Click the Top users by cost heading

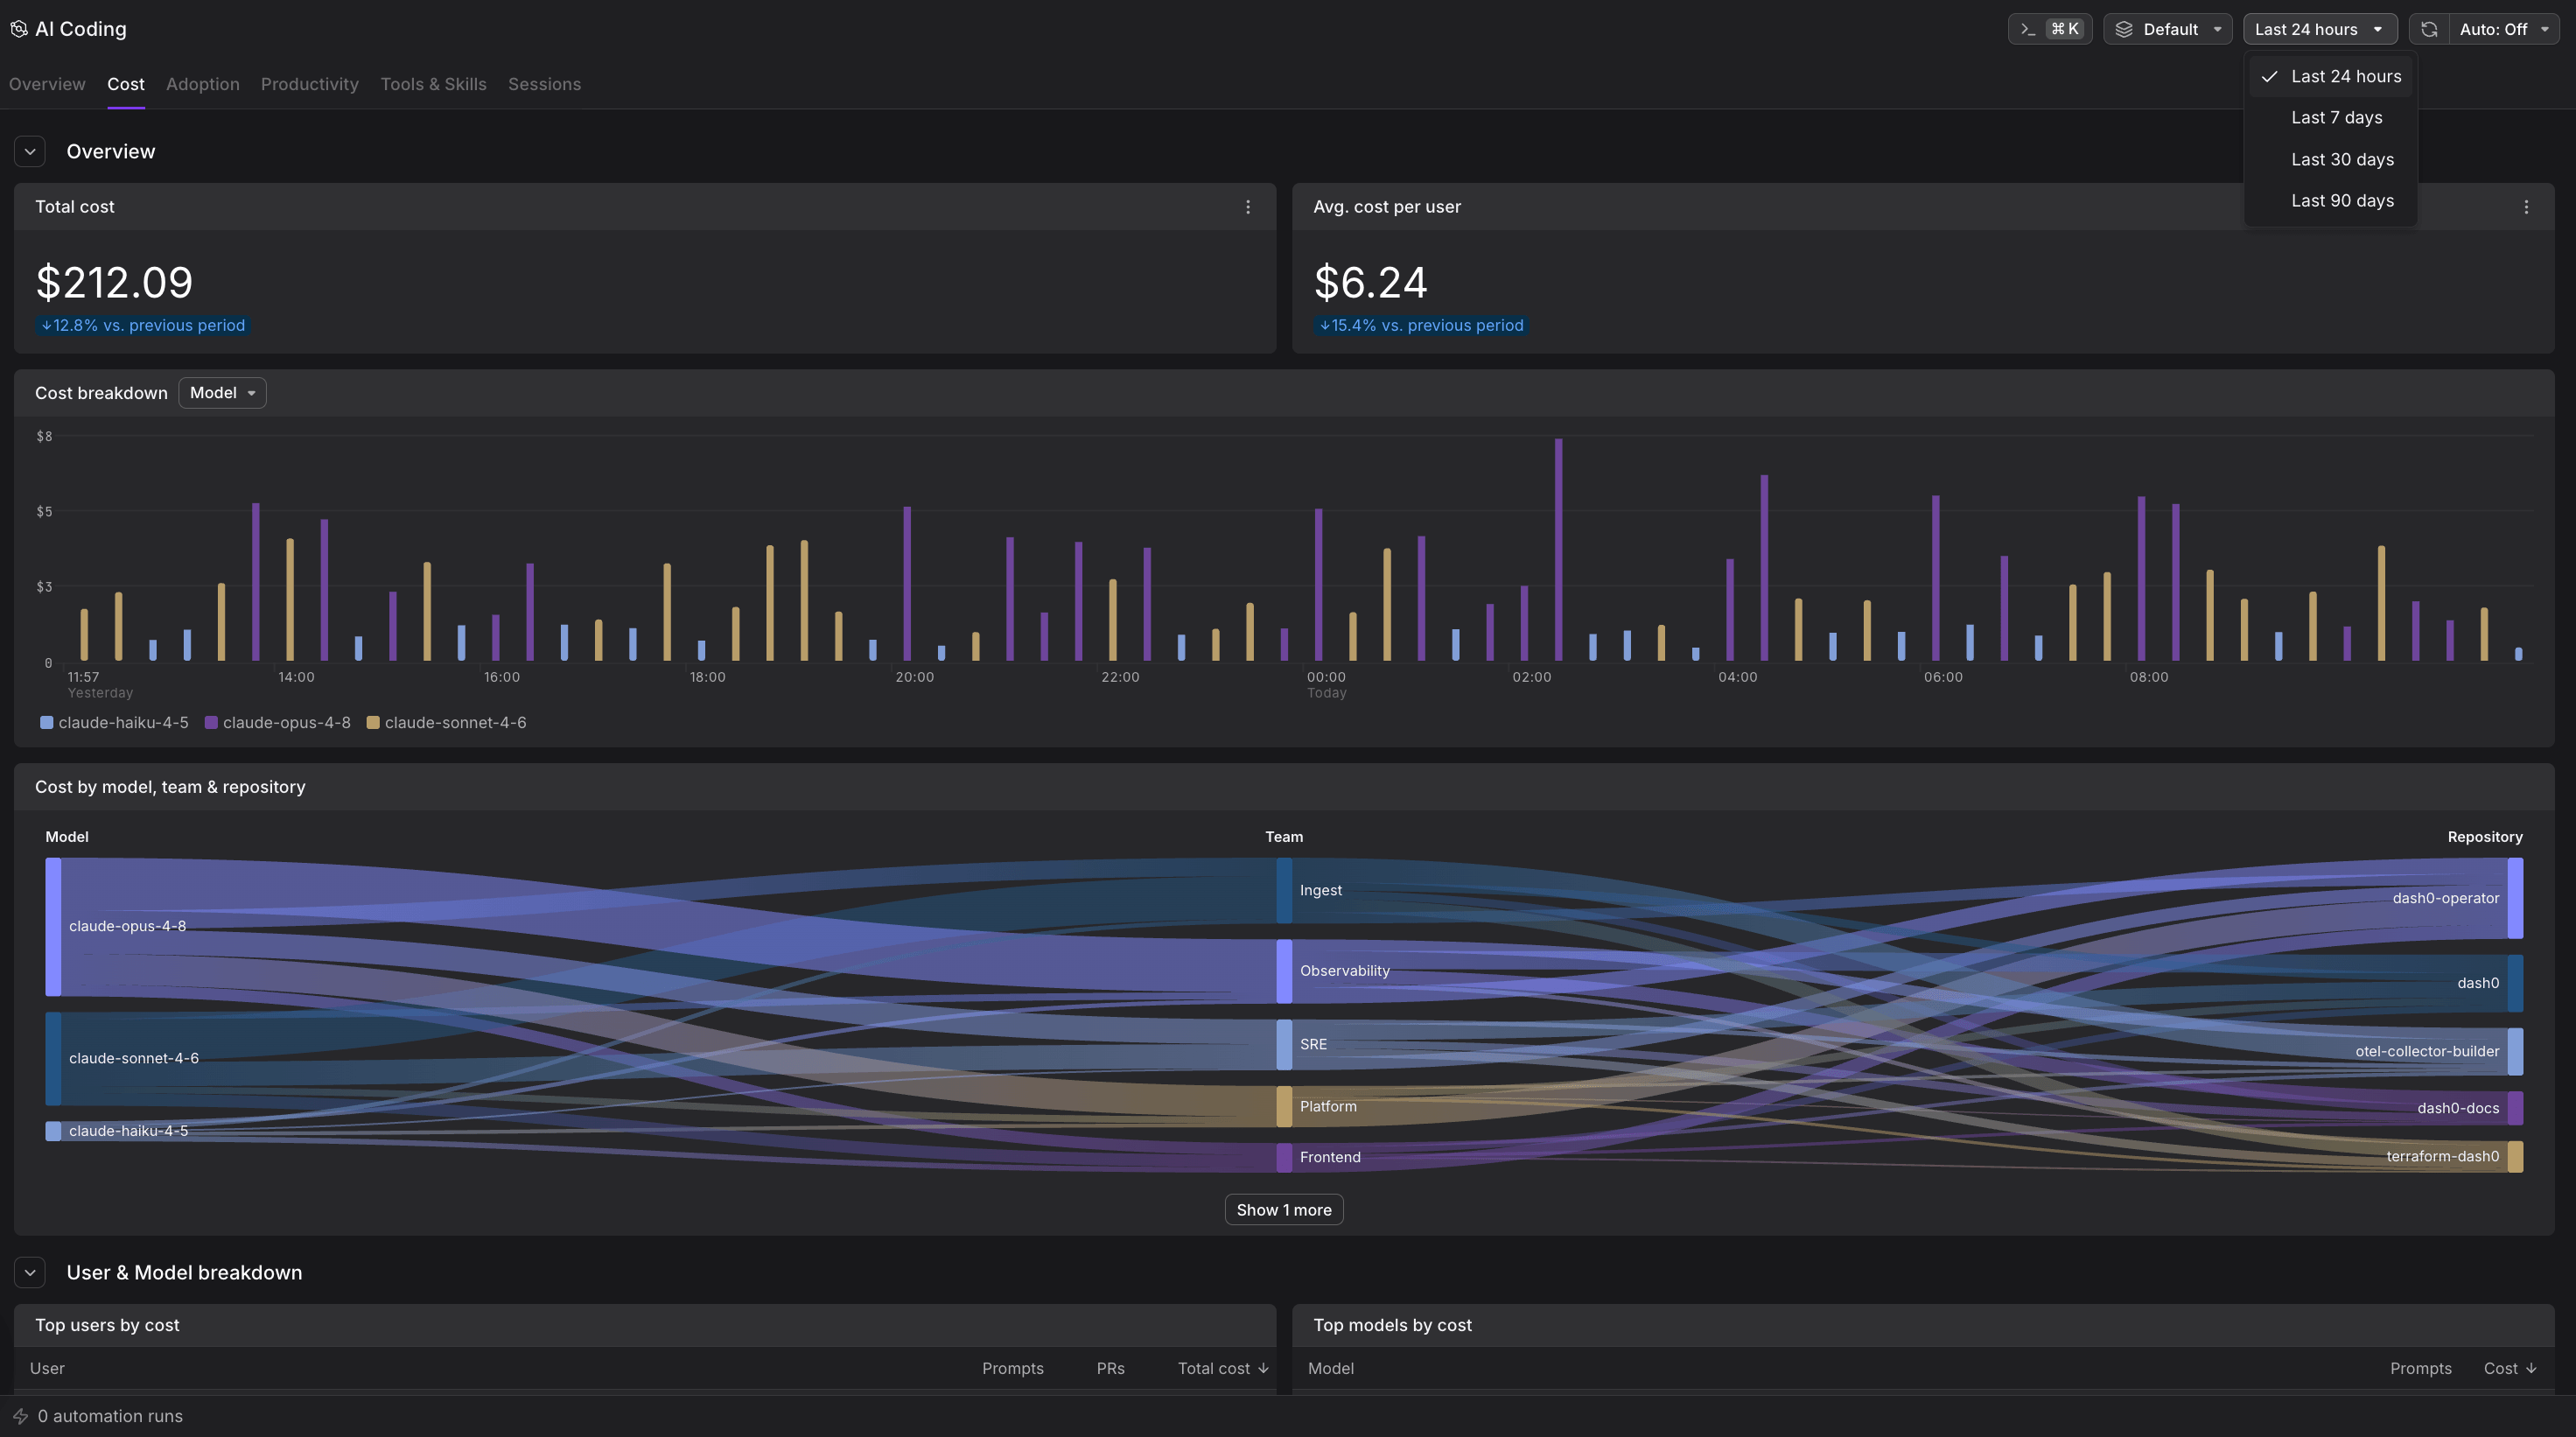coord(107,1325)
